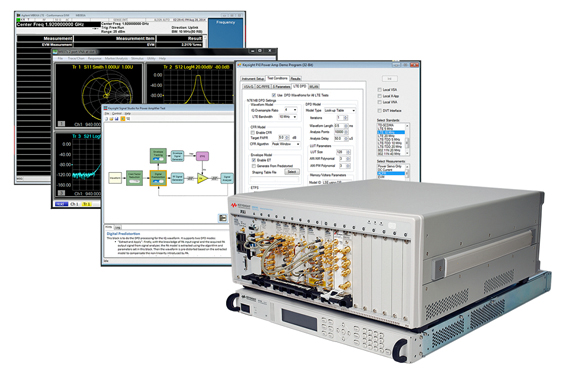Switch to the Instrument Setup tab
This screenshot has width=576, height=384.
click(x=253, y=79)
